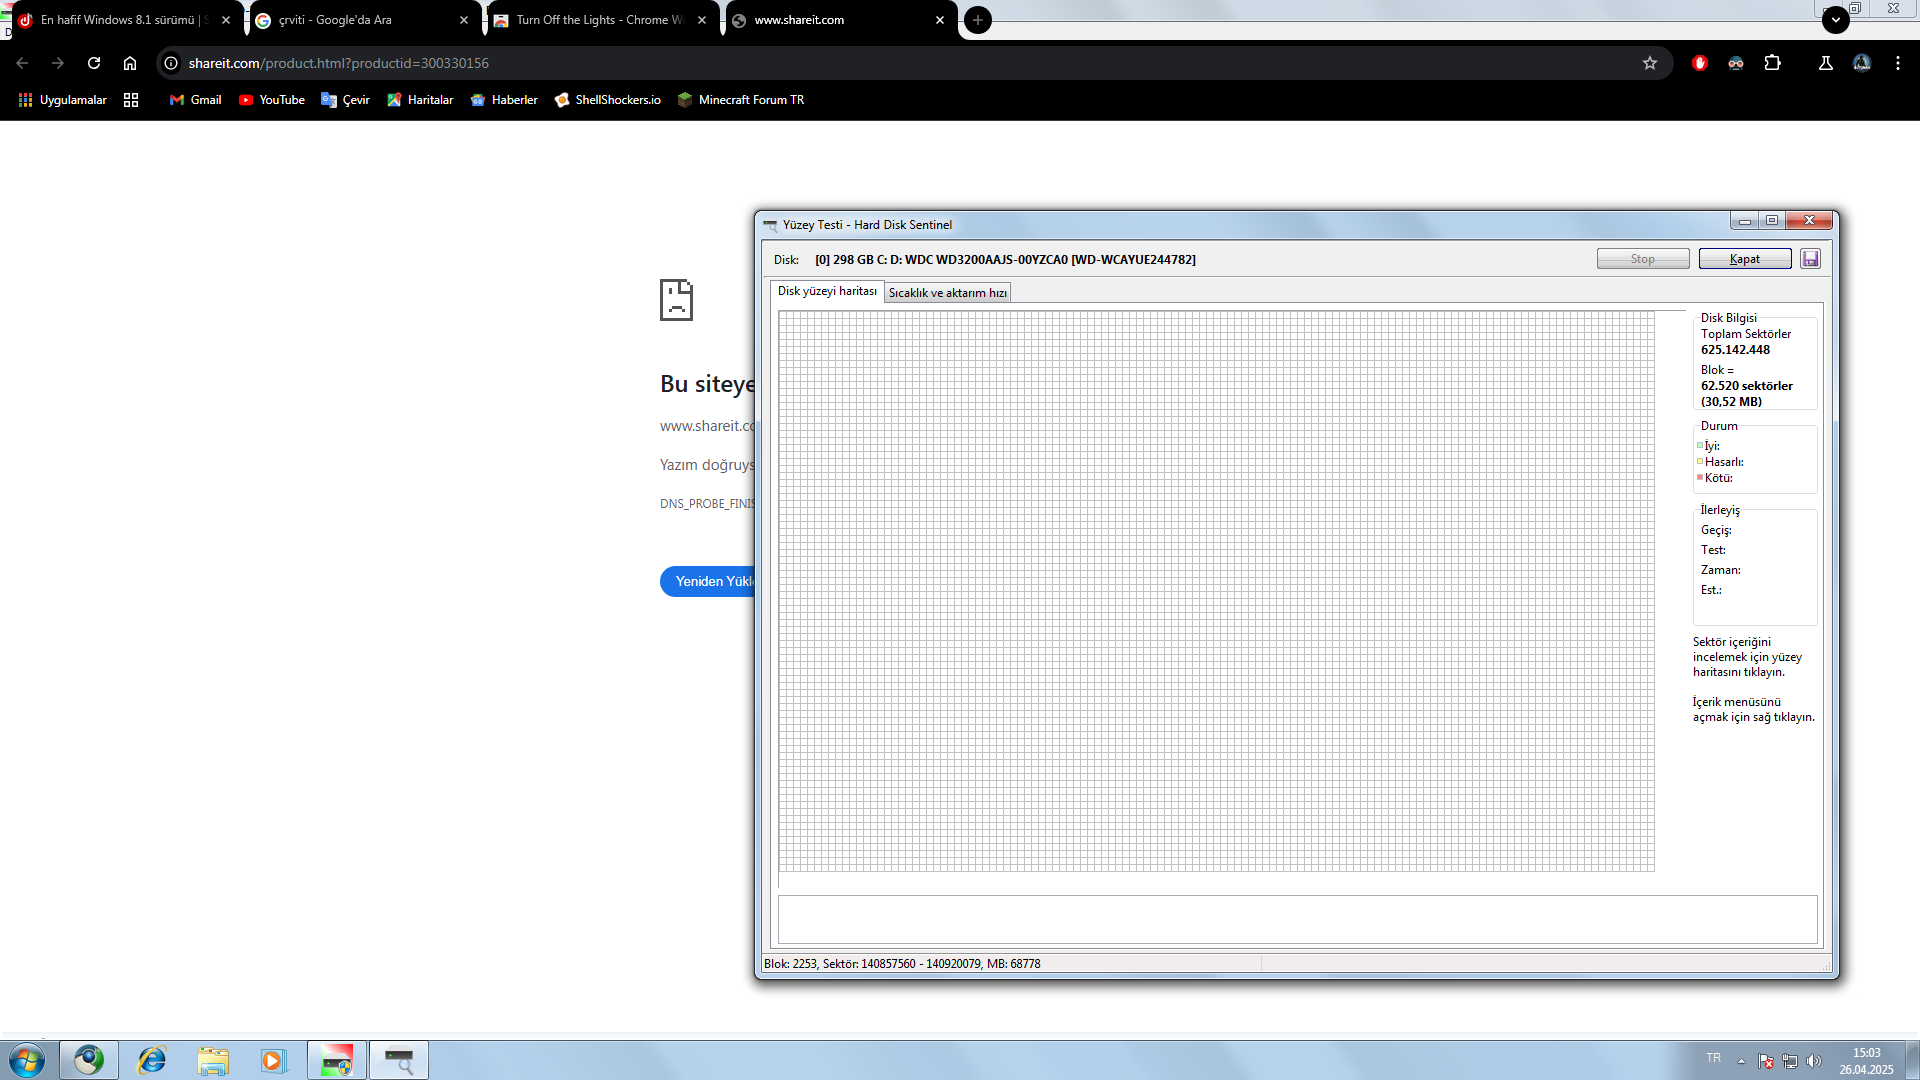Reload the page with the refresh icon
The width and height of the screenshot is (1920, 1080).
pyautogui.click(x=94, y=63)
